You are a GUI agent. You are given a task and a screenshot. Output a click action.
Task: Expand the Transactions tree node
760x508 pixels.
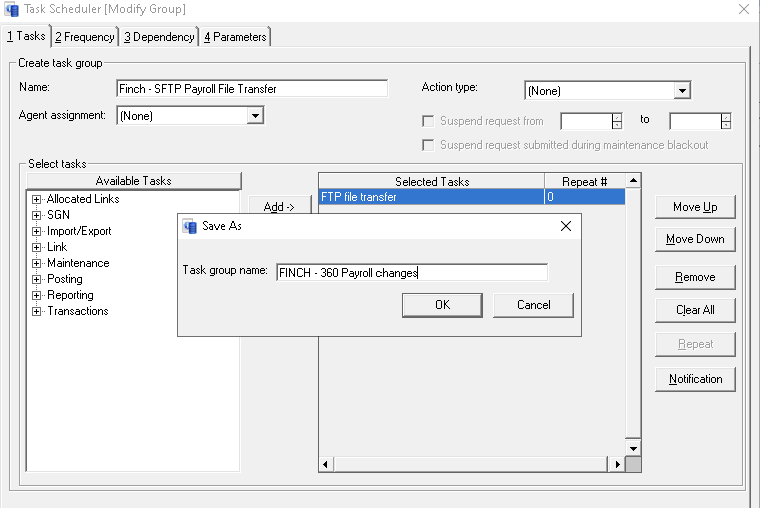coord(36,311)
